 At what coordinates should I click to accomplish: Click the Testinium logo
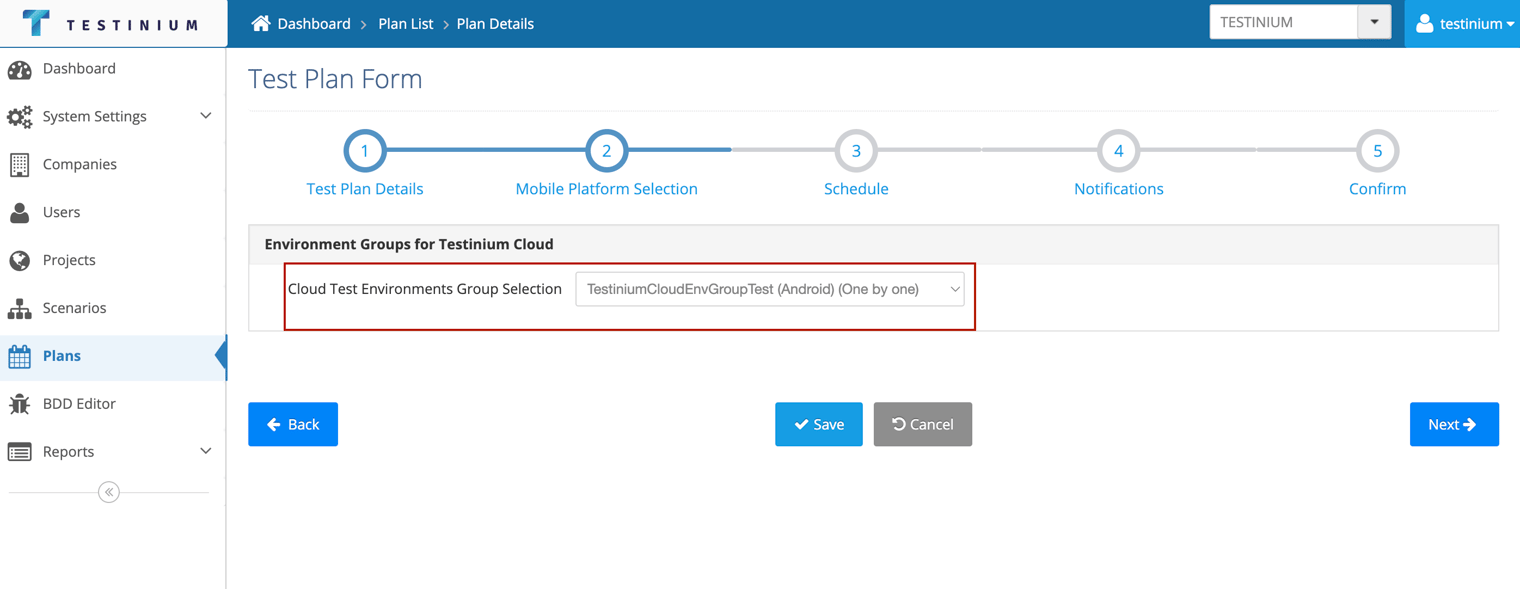(110, 23)
